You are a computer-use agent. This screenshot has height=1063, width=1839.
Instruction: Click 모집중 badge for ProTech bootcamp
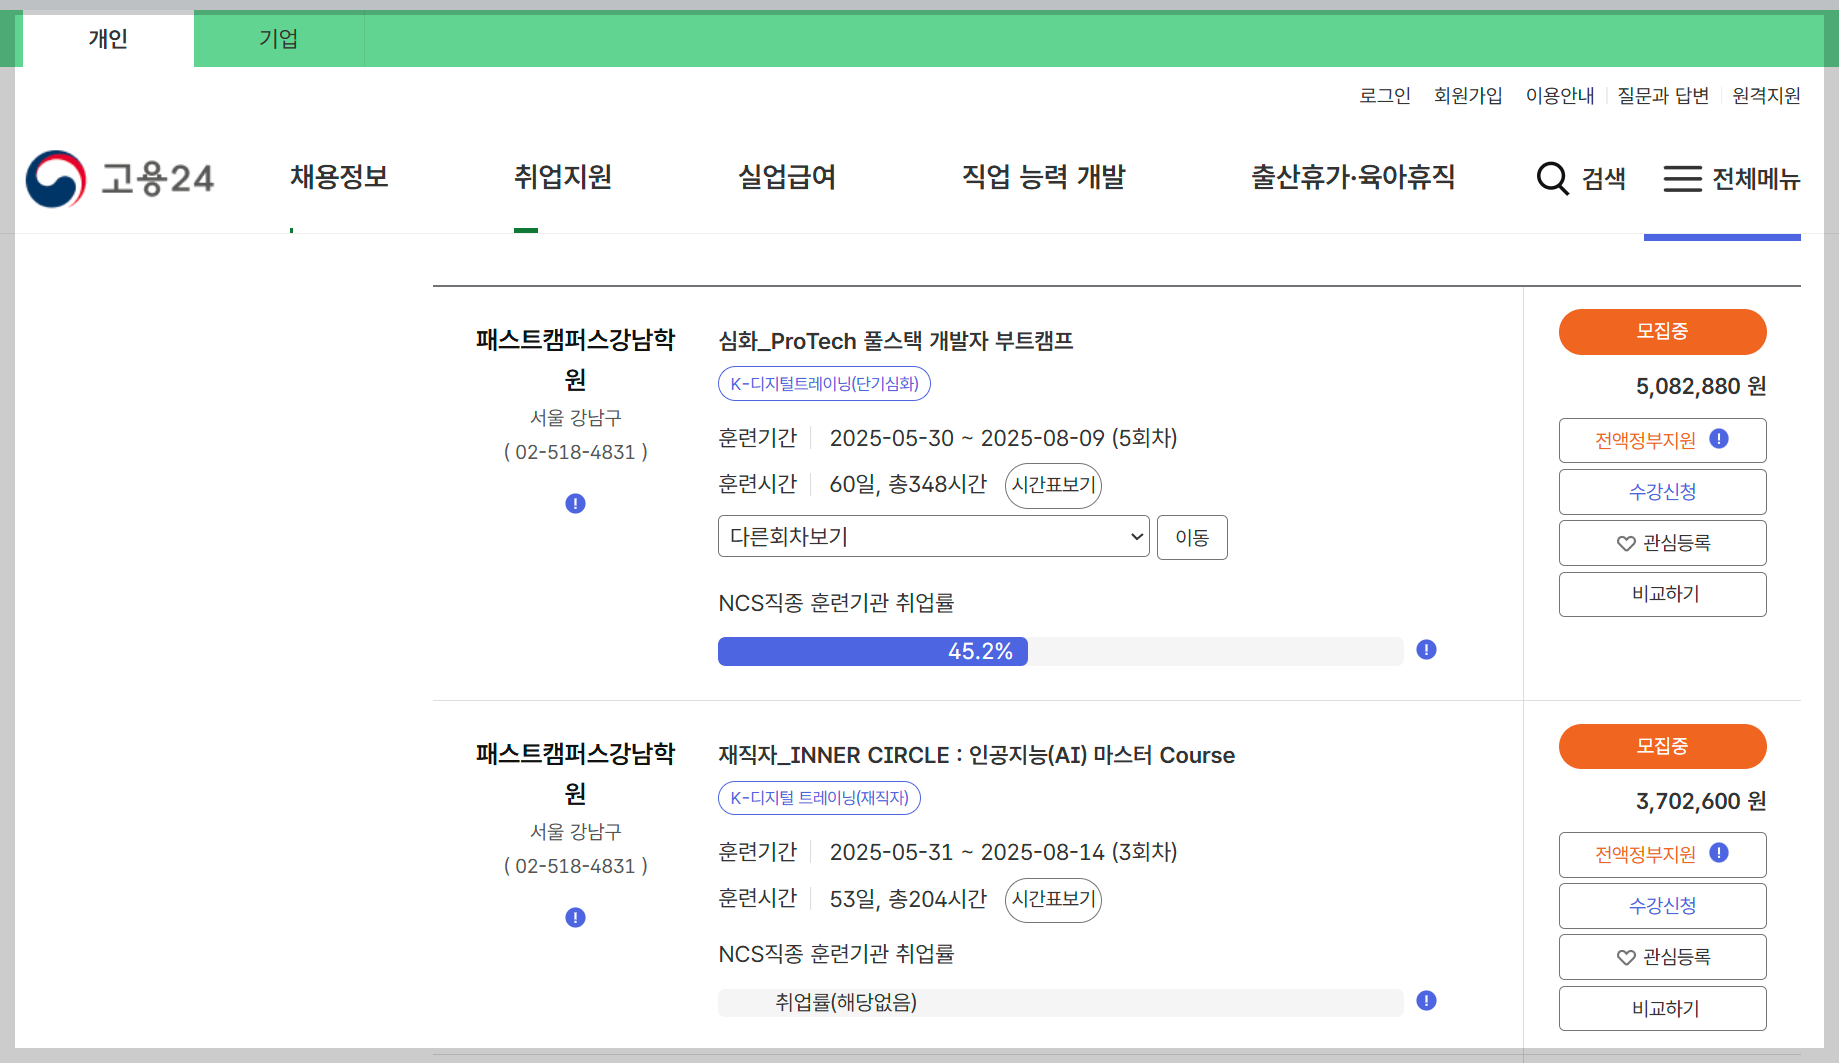[x=1662, y=331]
